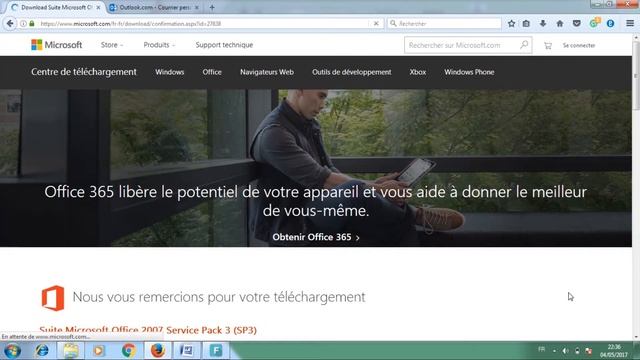Open the Office menu in download center
Viewport: 640px width, 360px height.
click(x=212, y=72)
